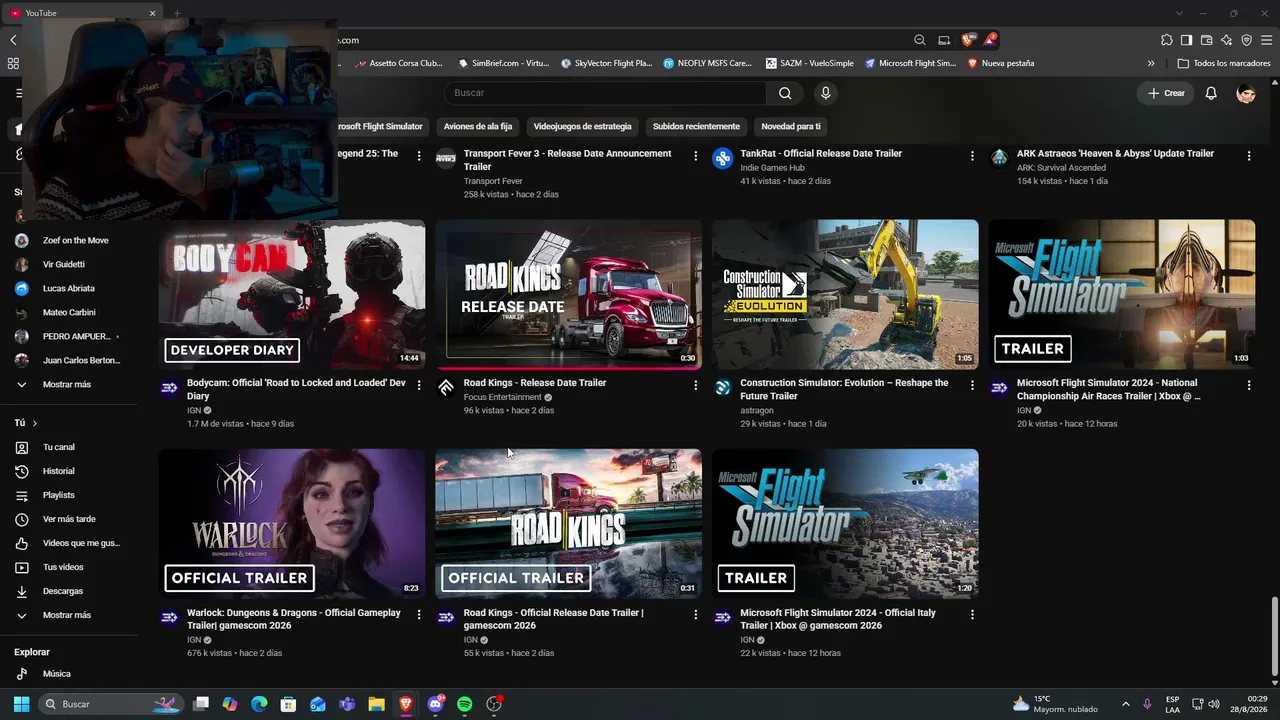Play the Flight Simulator Italy Trailer thumbnail

(845, 524)
